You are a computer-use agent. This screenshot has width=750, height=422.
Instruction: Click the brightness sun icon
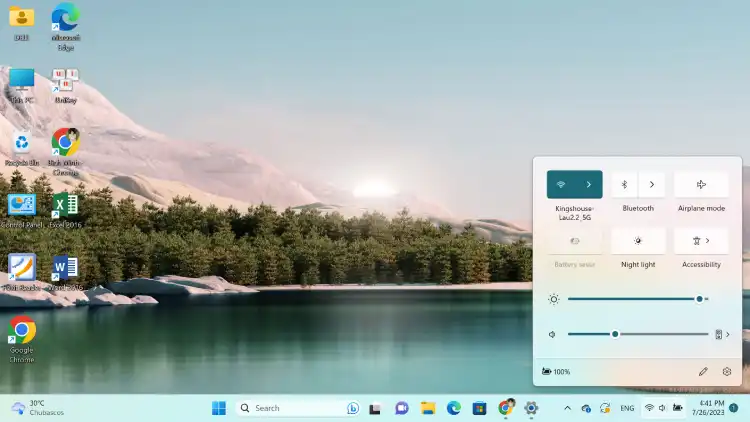[x=553, y=300]
